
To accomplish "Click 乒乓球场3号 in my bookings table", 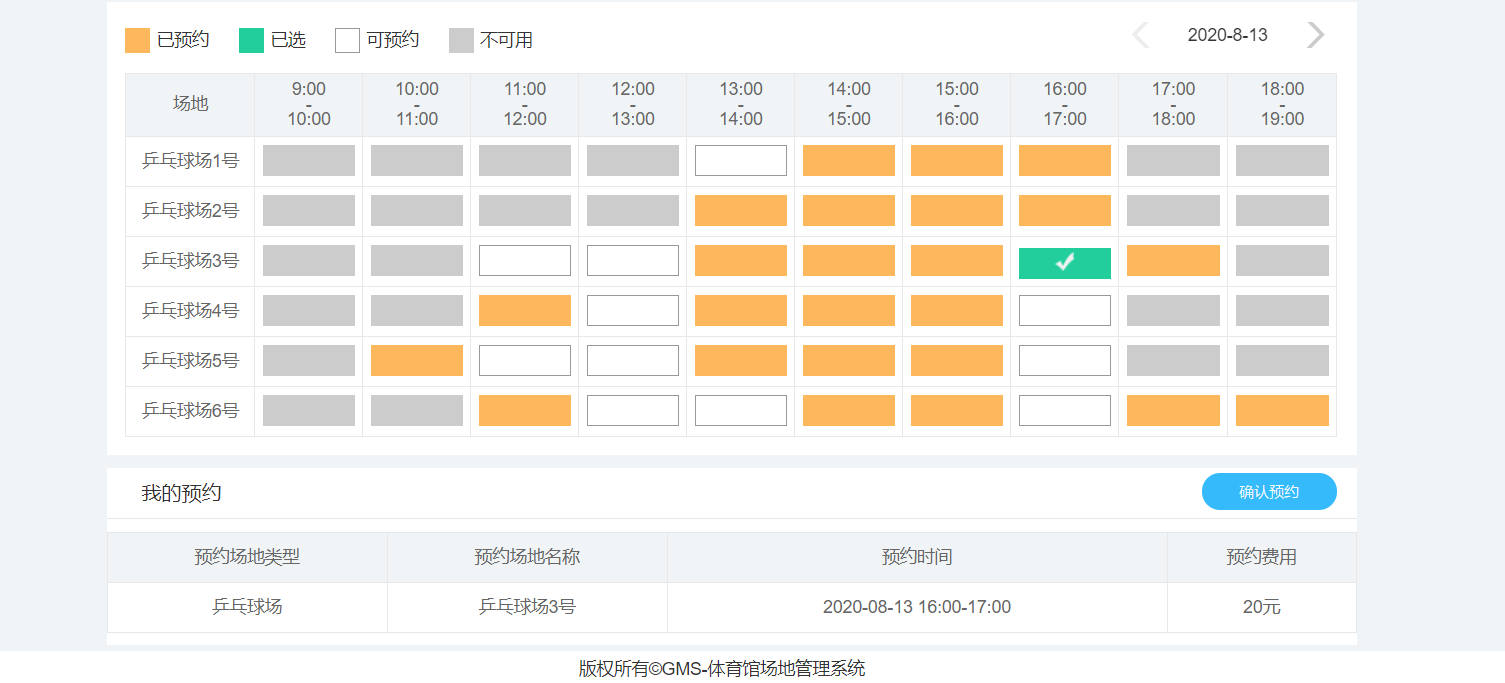I will [x=527, y=607].
